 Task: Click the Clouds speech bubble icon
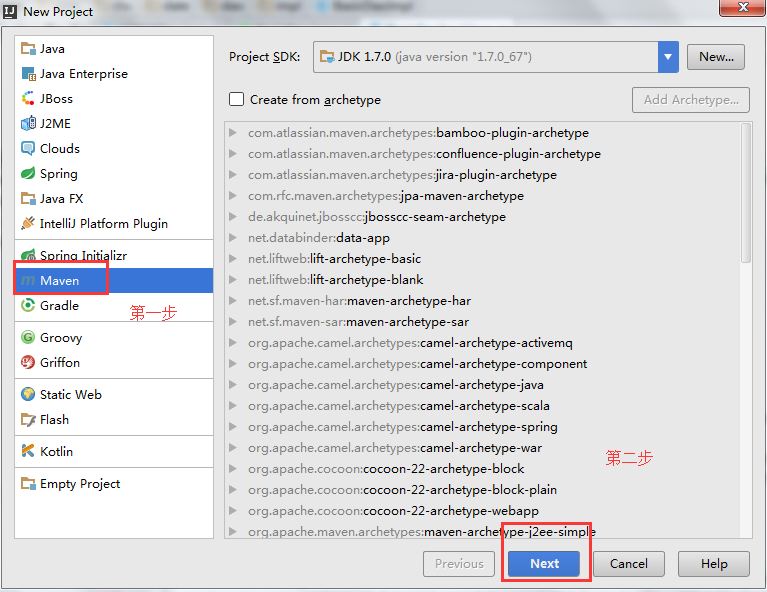coord(28,148)
